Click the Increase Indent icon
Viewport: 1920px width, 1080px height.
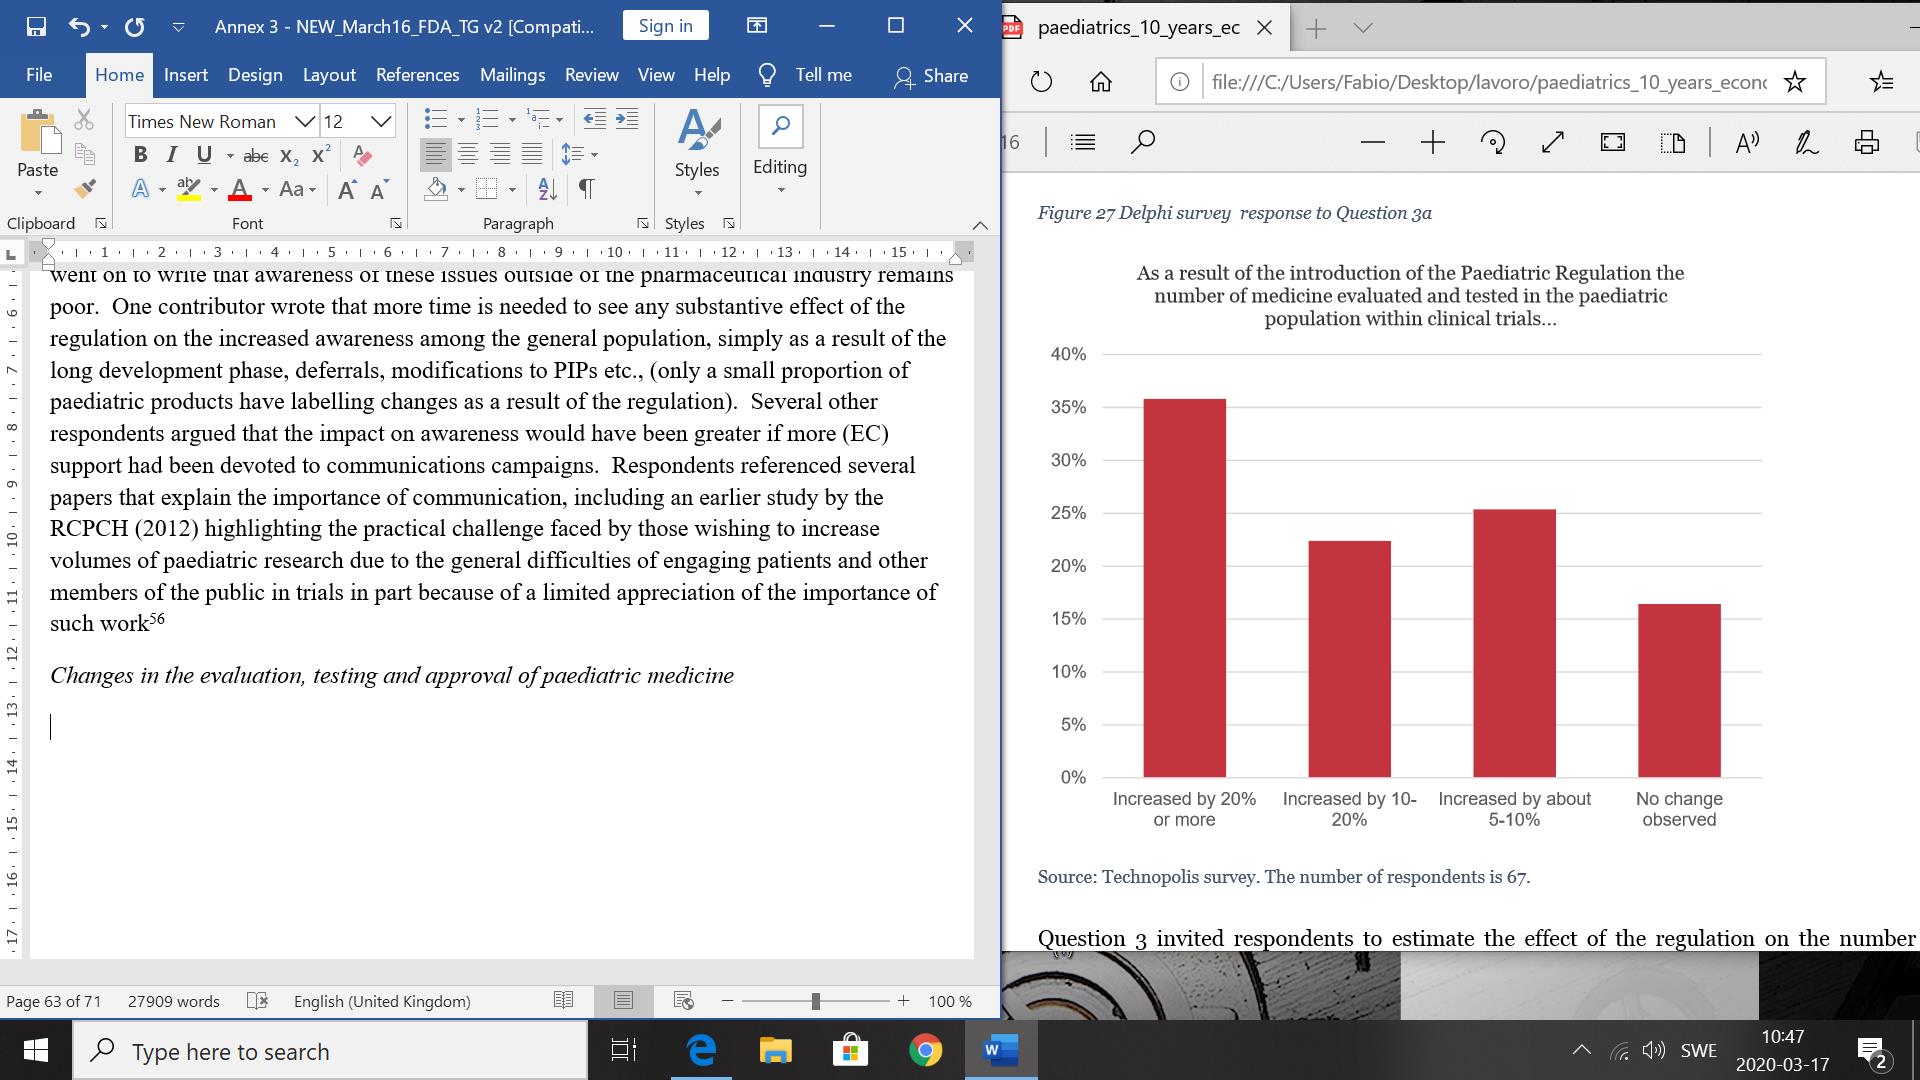click(x=627, y=120)
